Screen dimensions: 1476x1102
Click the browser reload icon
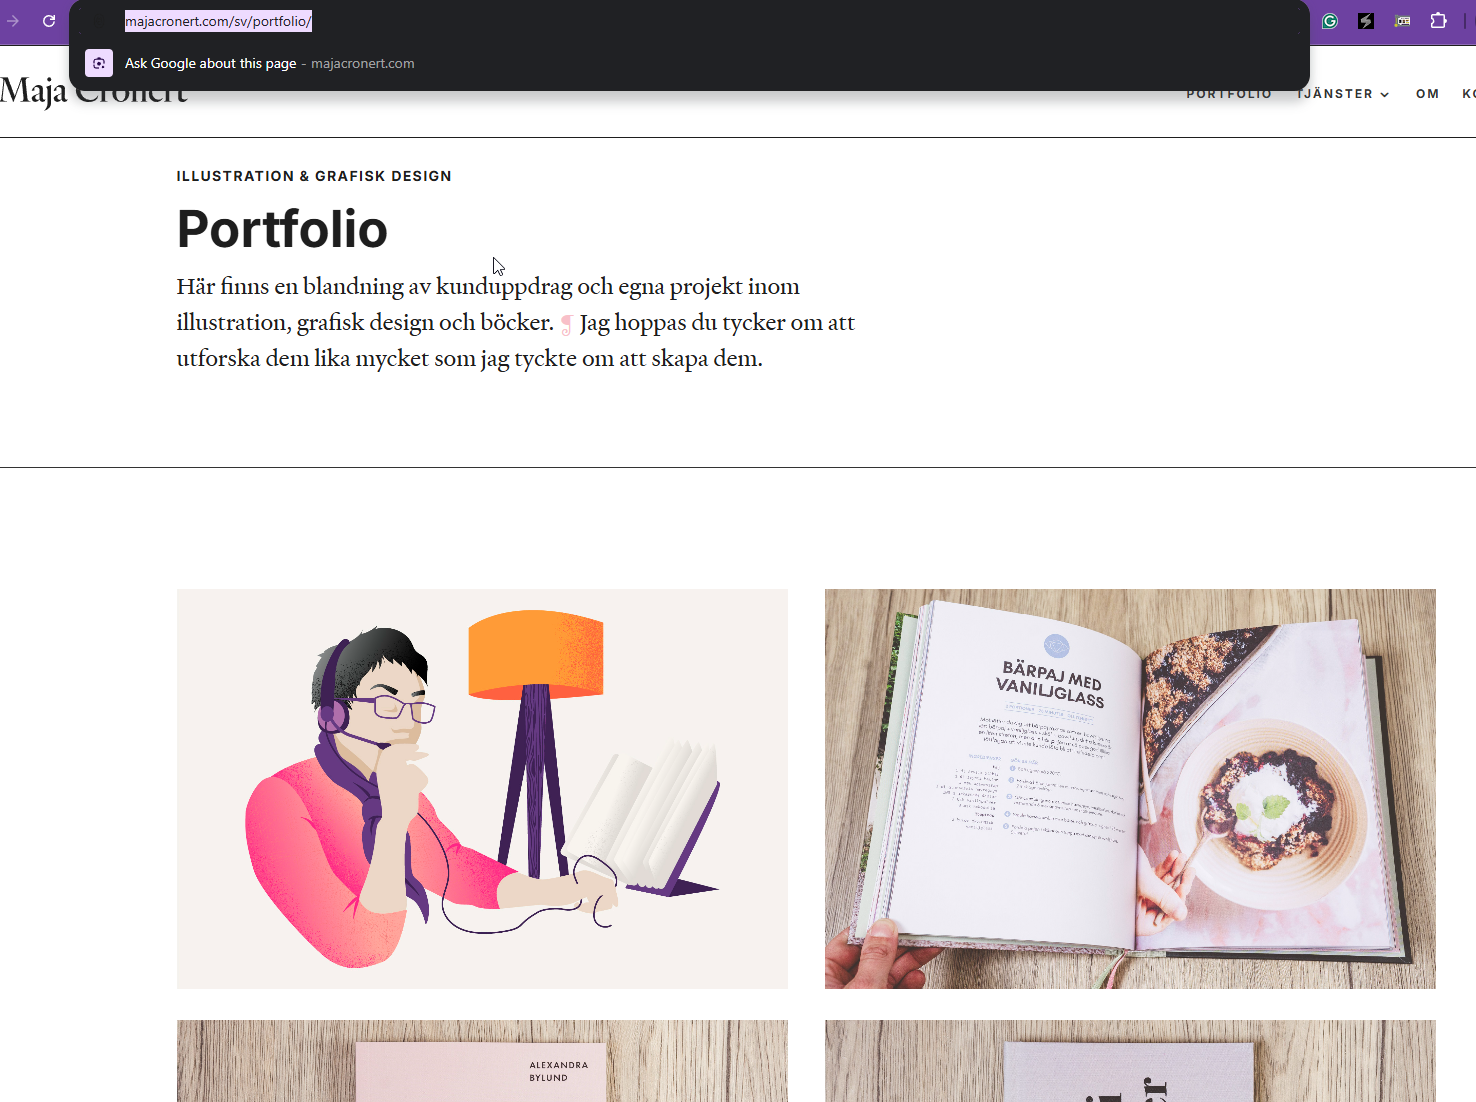pos(49,21)
